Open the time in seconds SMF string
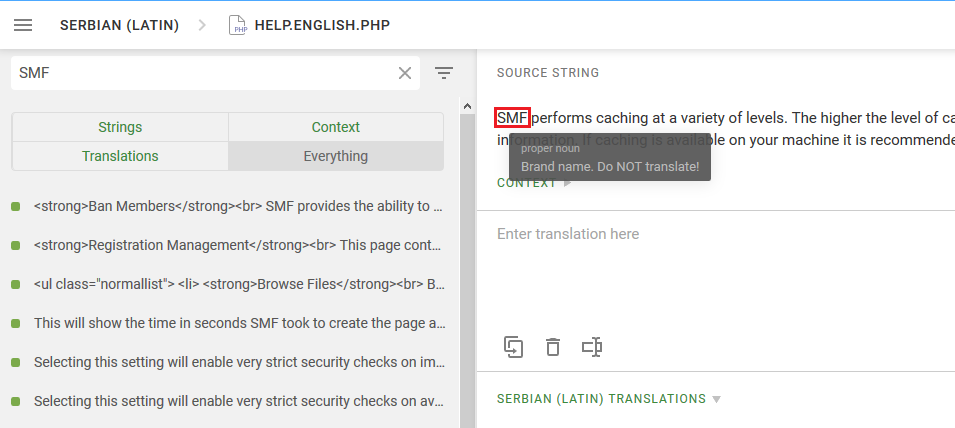The width and height of the screenshot is (955, 428). coord(238,323)
